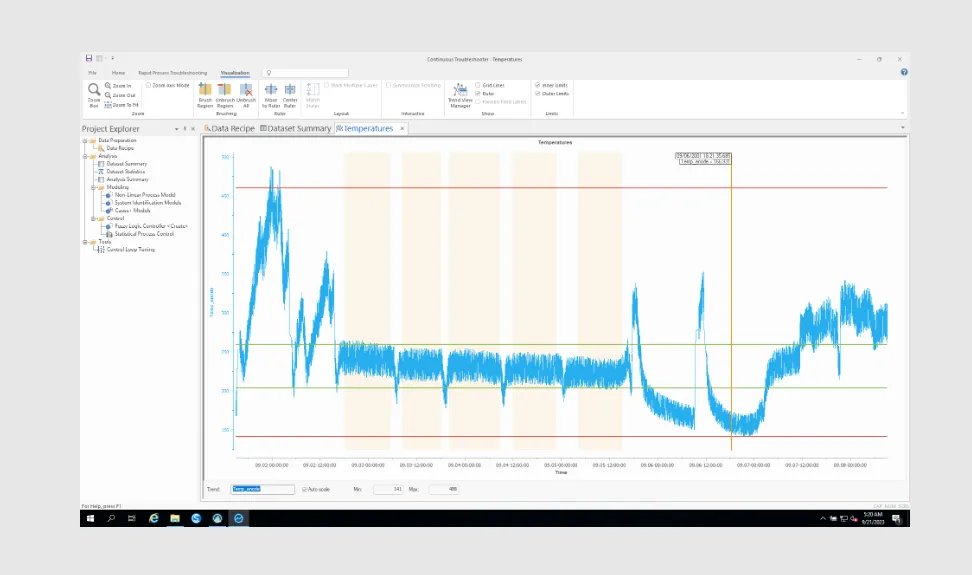Click the Dataset Statistics pi icon
The width and height of the screenshot is (972, 575).
(101, 172)
